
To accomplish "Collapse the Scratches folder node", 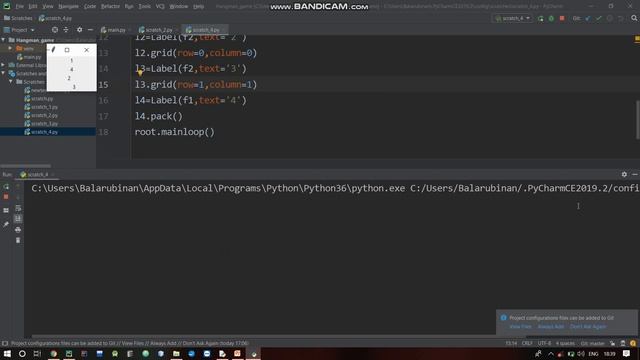I will pos(11,82).
